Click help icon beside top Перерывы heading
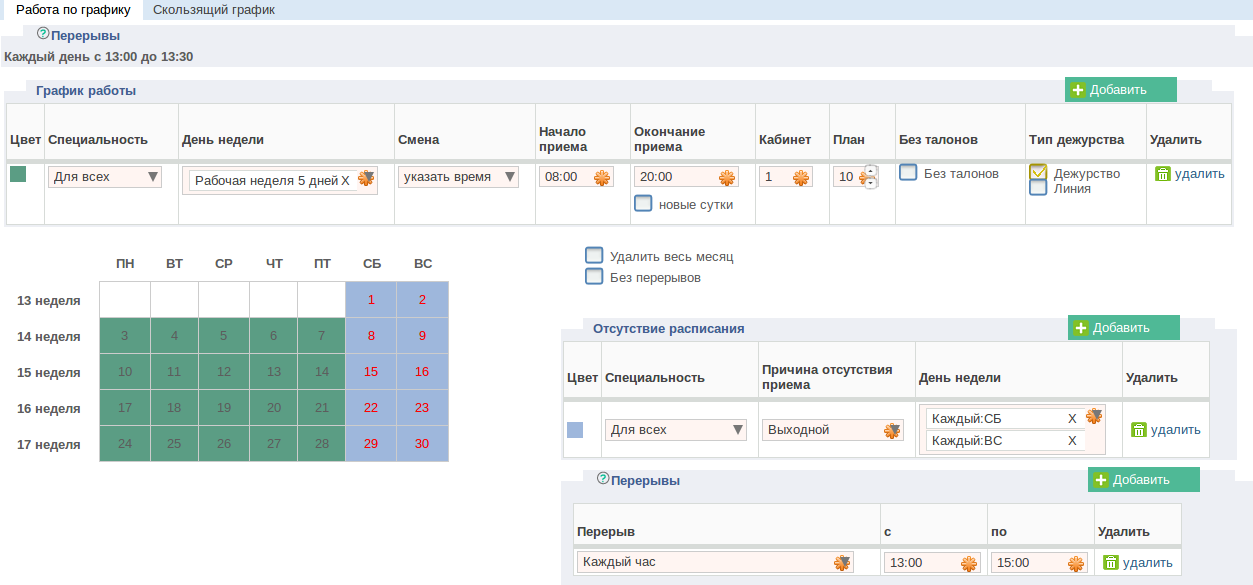Viewport: 1253px width, 585px height. pyautogui.click(x=42, y=33)
